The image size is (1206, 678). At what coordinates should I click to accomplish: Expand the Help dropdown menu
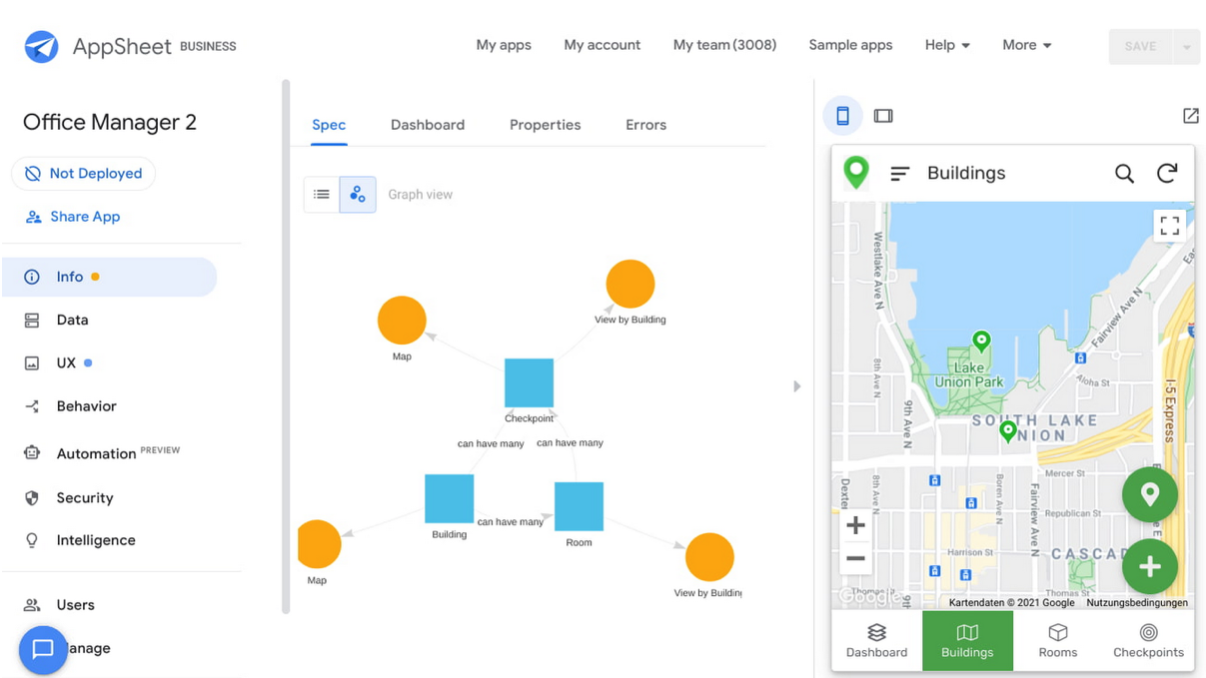[947, 45]
